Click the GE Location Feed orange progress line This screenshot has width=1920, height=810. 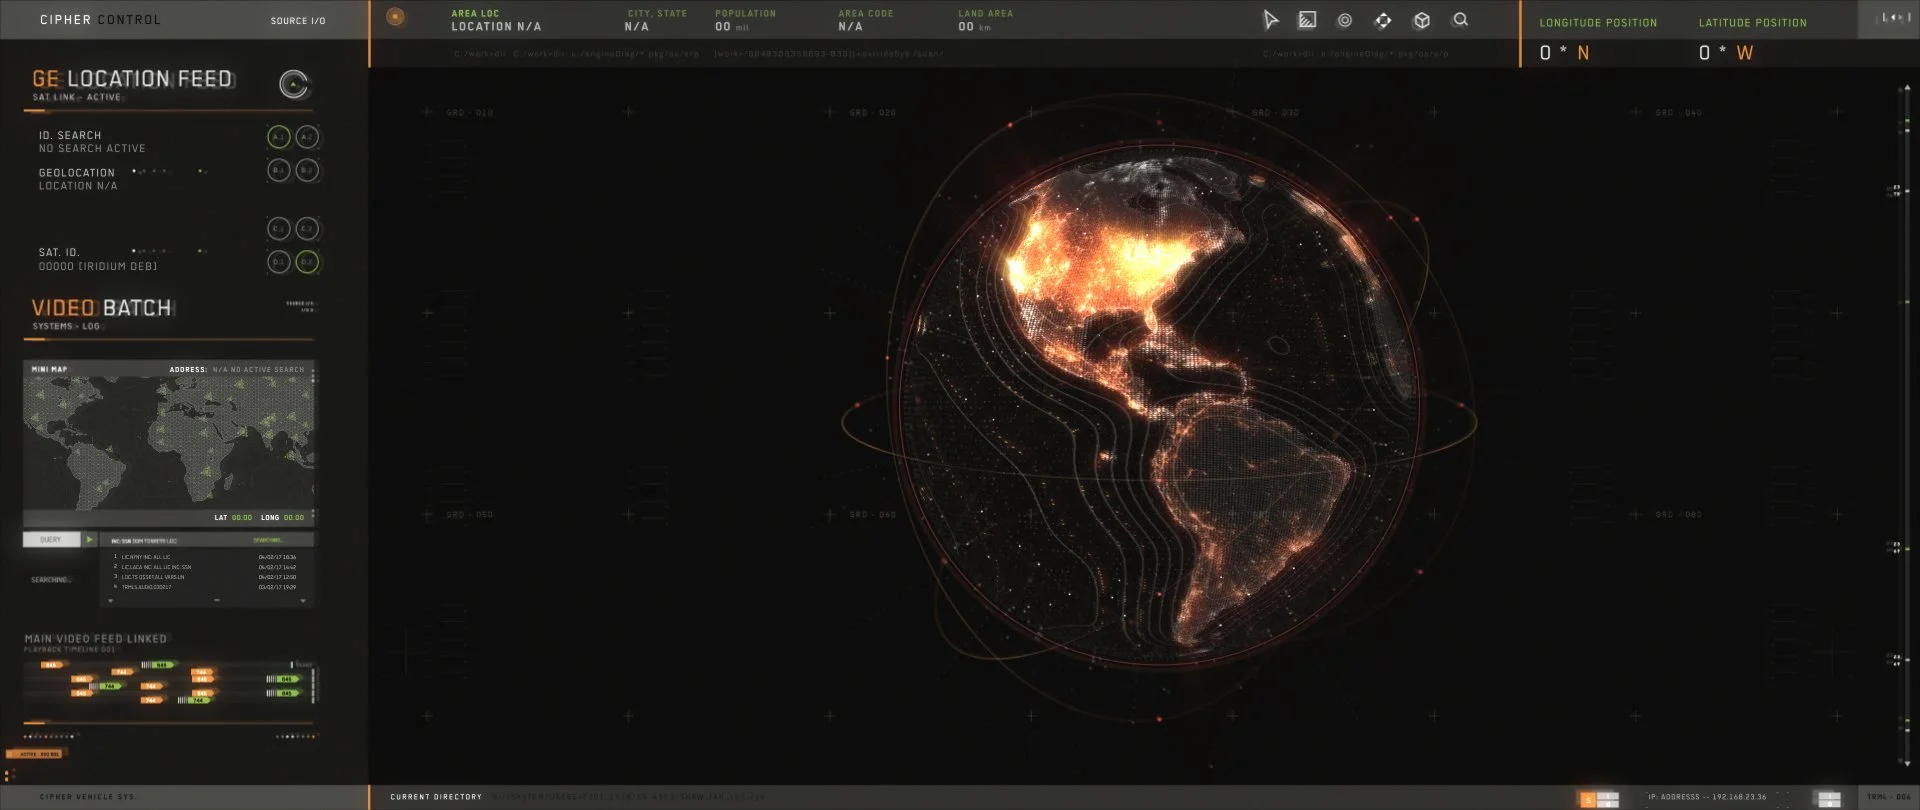pos(168,110)
